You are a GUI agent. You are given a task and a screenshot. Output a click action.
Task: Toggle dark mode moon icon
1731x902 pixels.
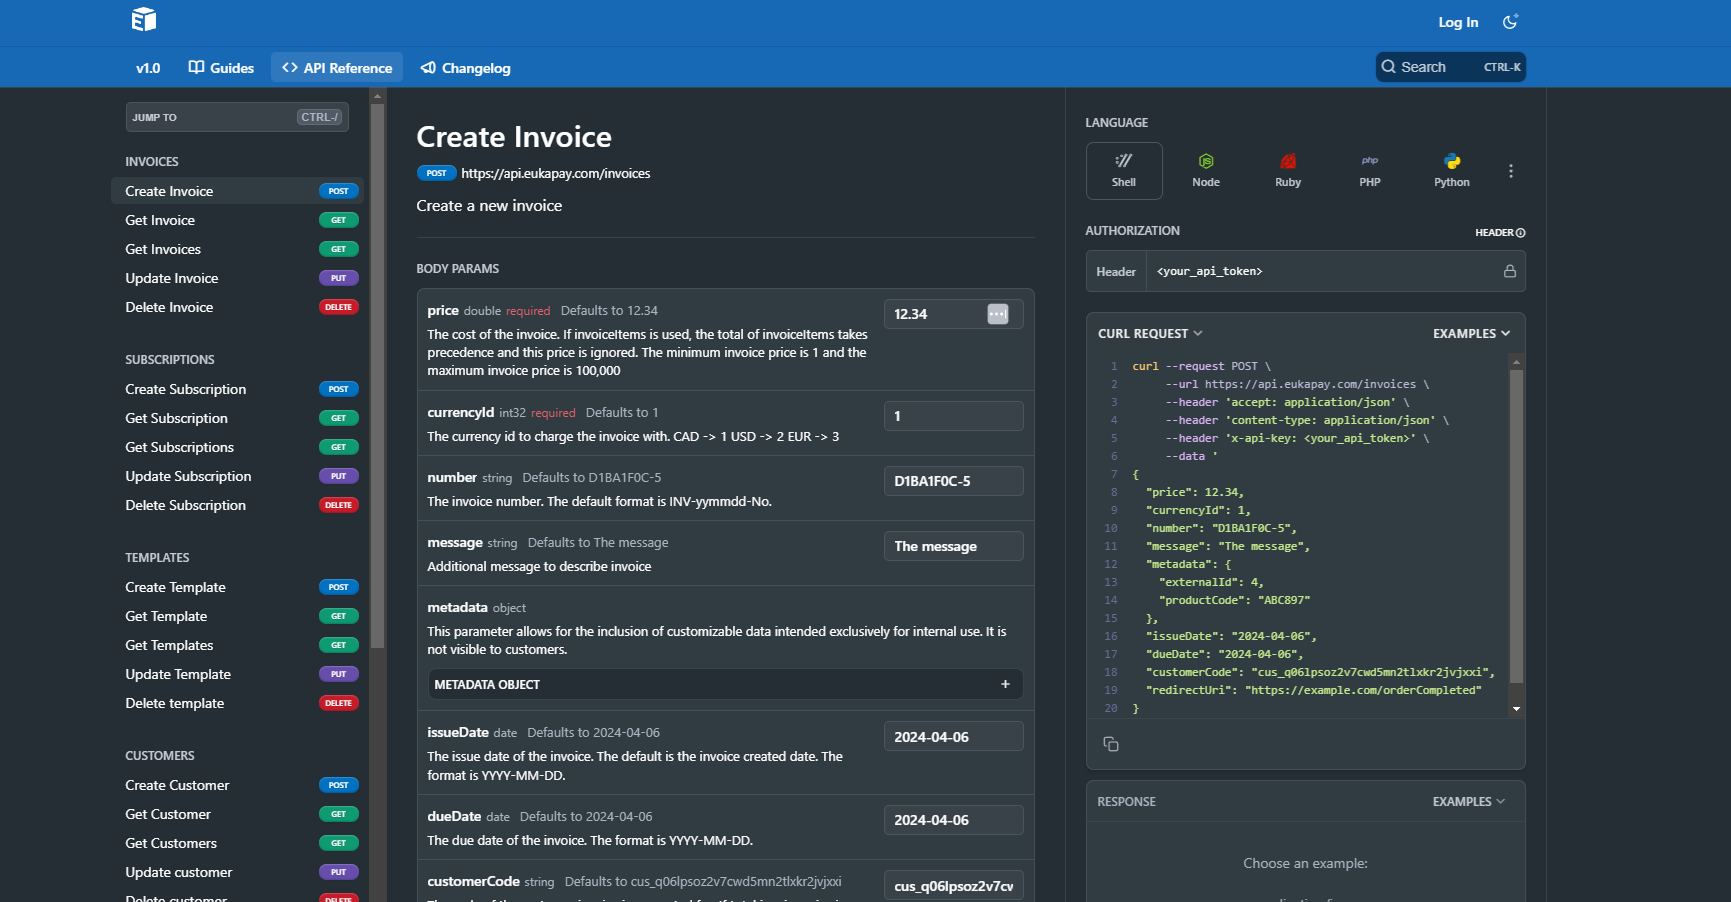(1510, 22)
